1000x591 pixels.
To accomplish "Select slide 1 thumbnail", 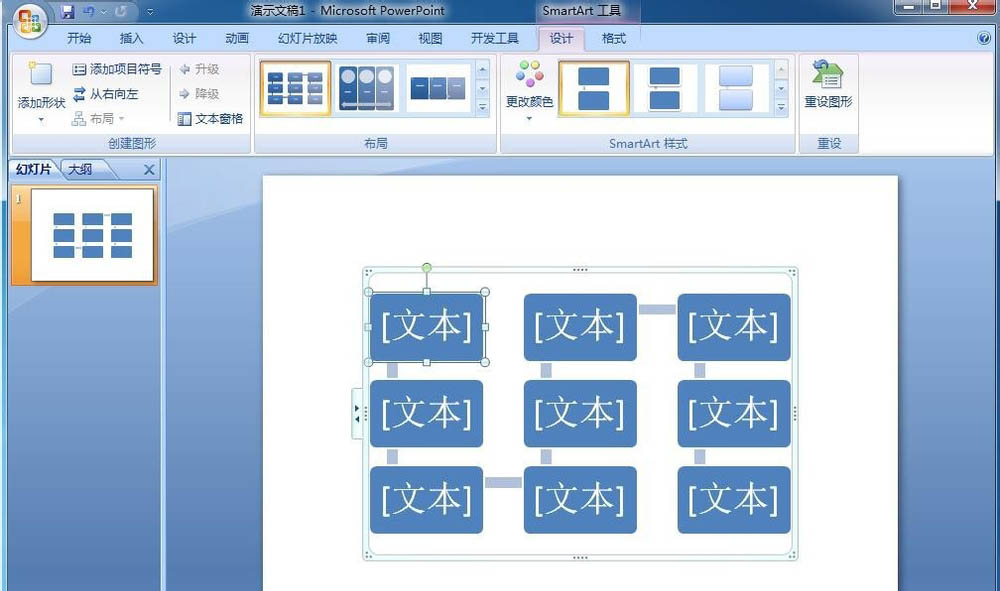I will [92, 235].
